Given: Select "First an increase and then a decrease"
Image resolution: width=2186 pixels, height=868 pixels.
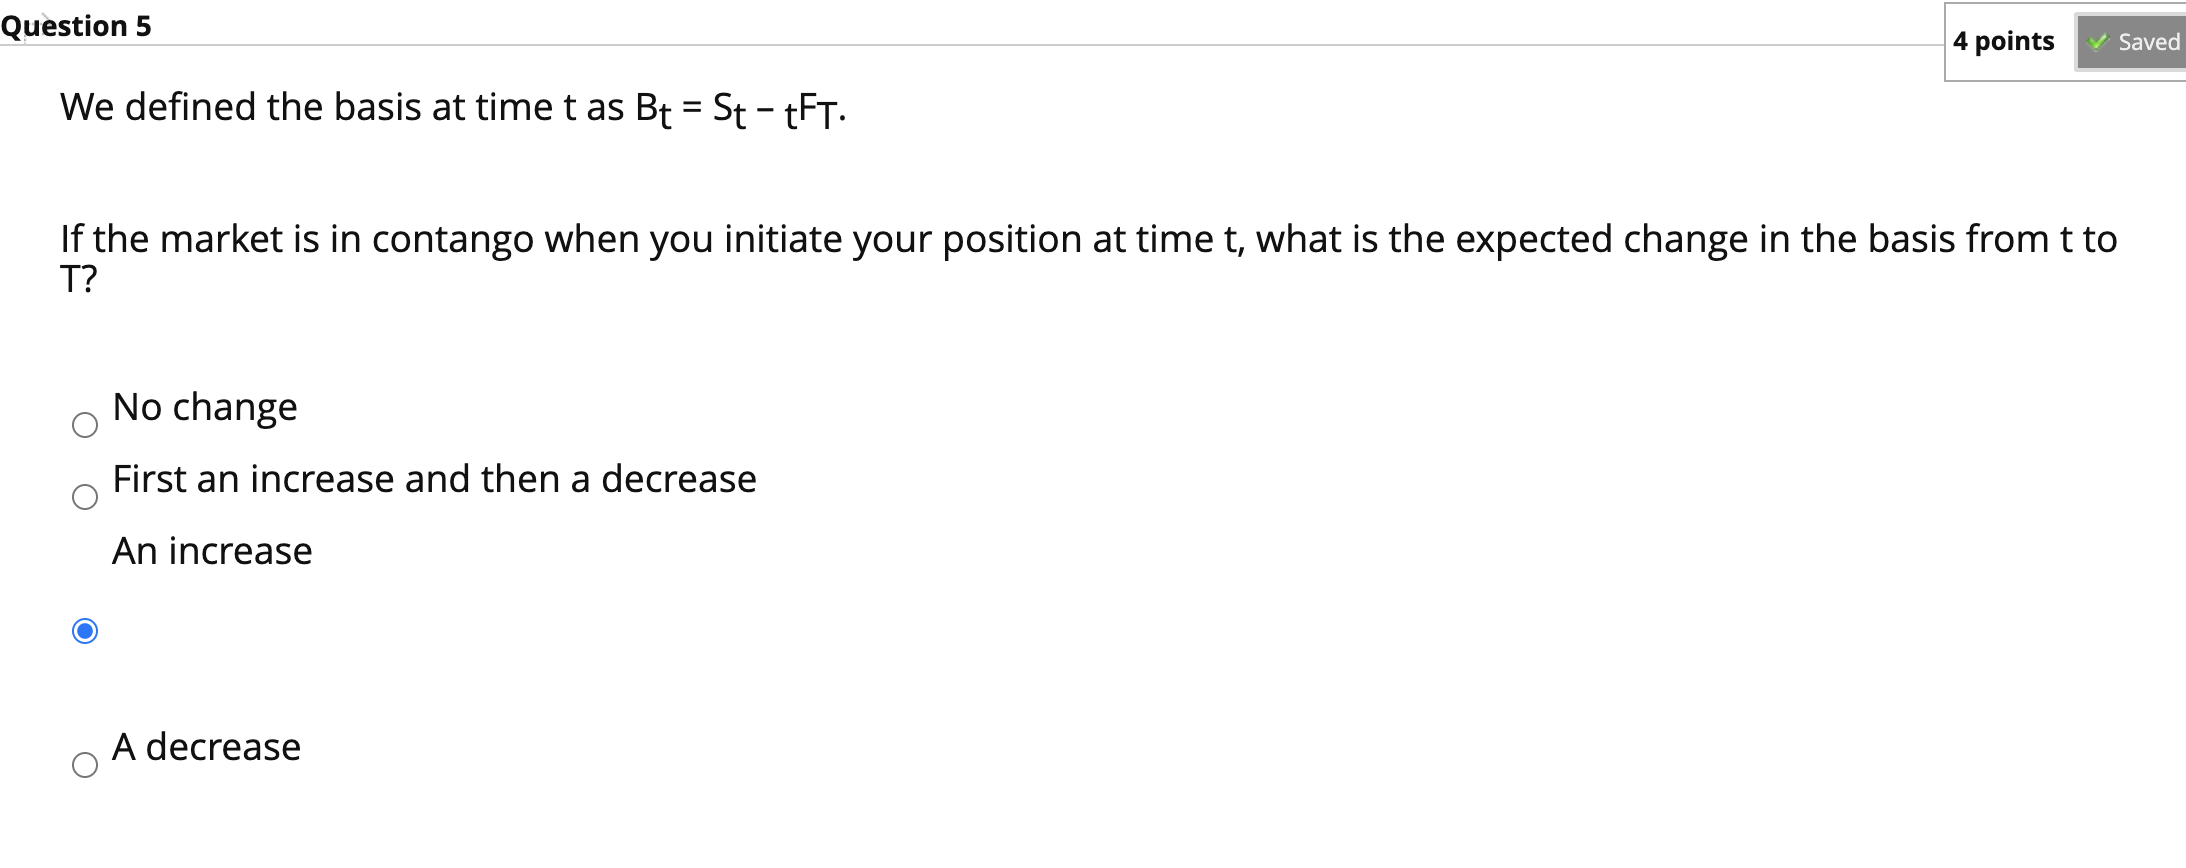Looking at the screenshot, I should (85, 498).
